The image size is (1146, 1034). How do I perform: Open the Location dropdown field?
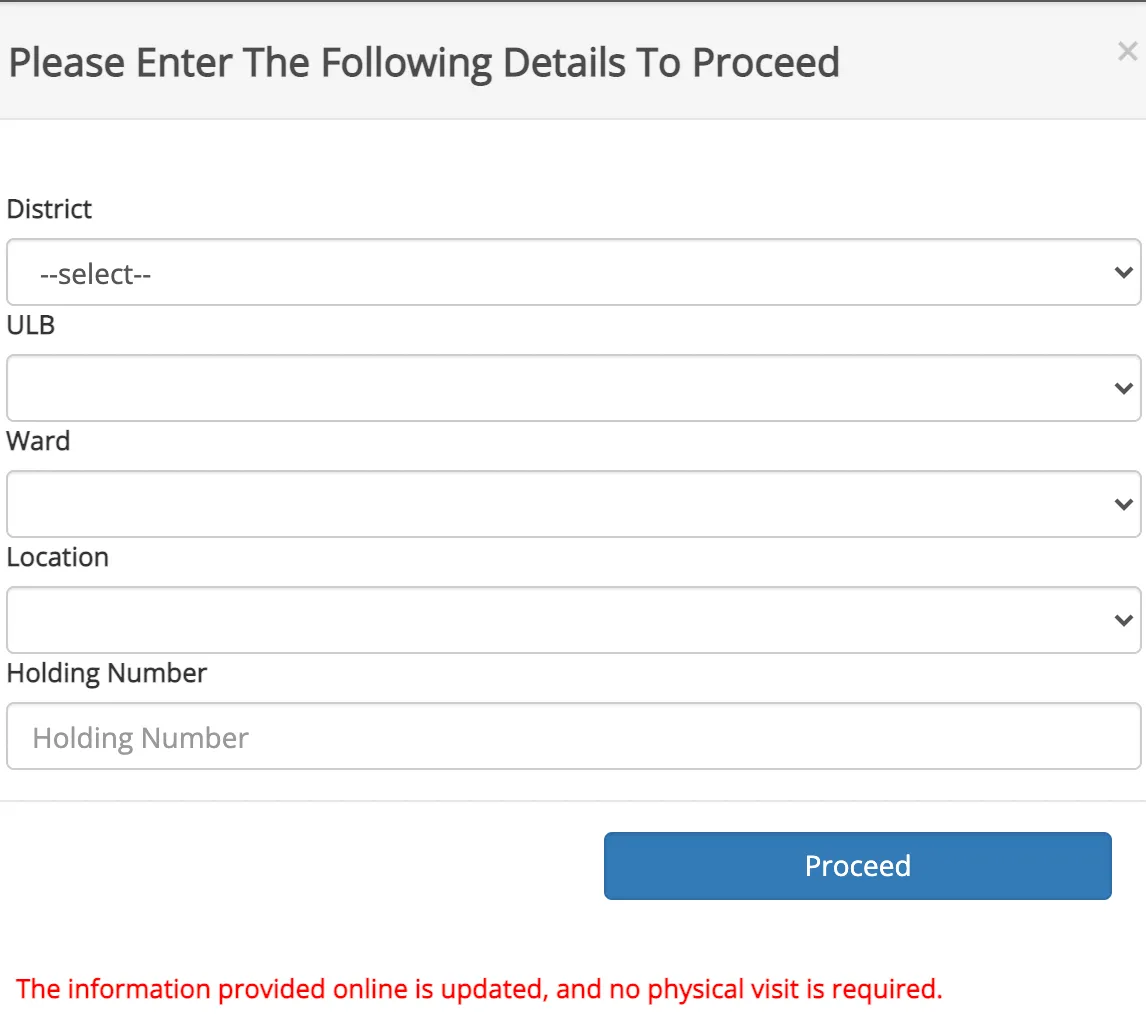click(573, 620)
